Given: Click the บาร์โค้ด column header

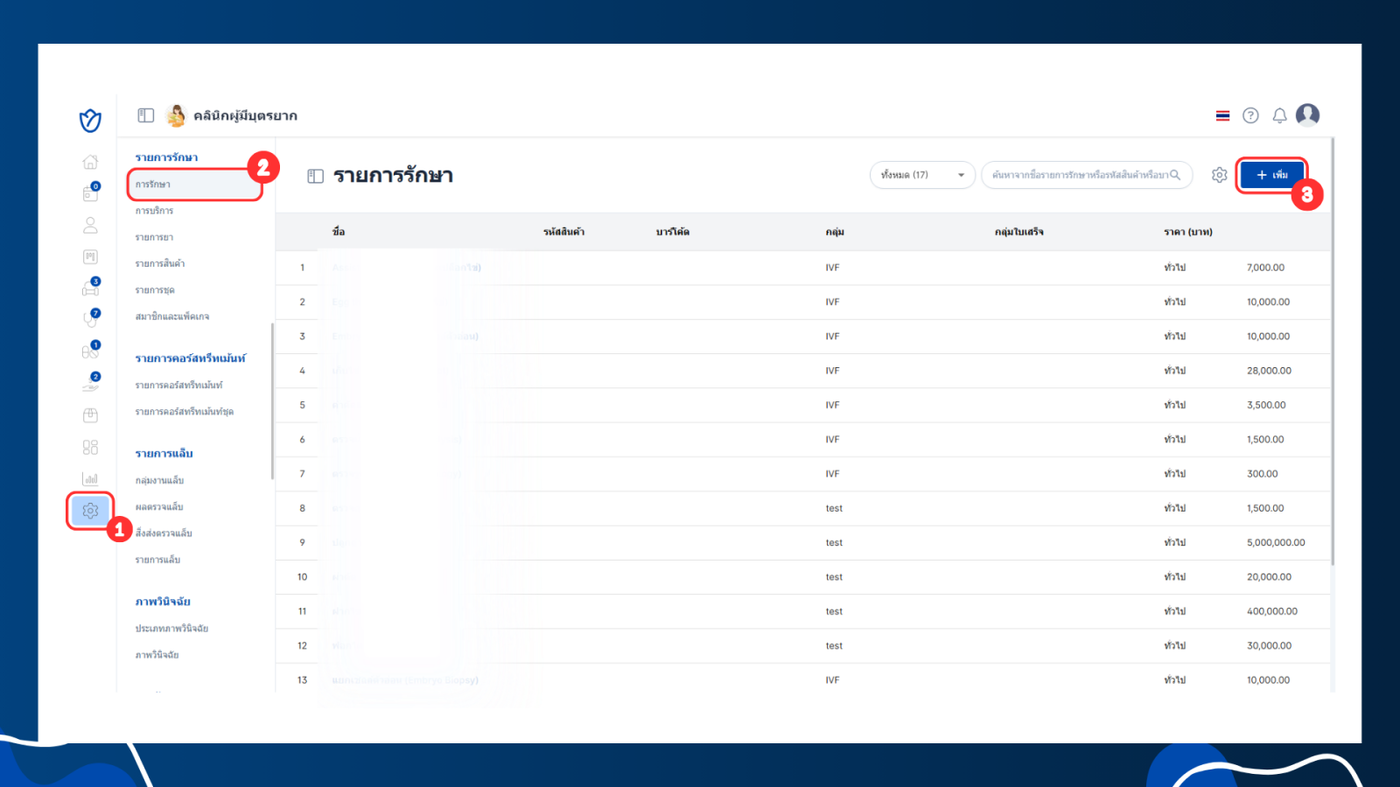Looking at the screenshot, I should [673, 232].
